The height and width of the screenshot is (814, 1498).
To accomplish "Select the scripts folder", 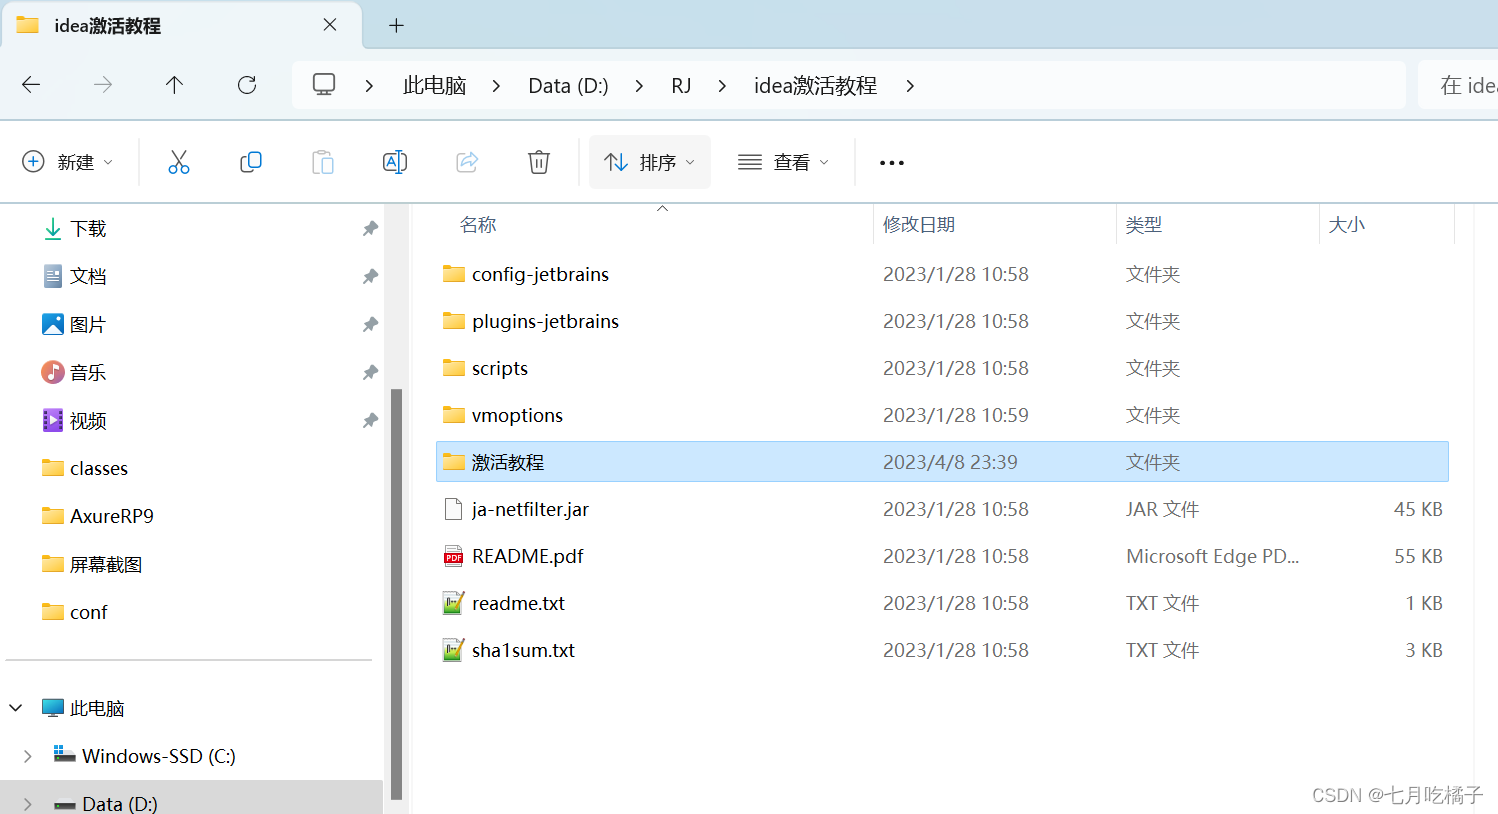I will [942, 368].
